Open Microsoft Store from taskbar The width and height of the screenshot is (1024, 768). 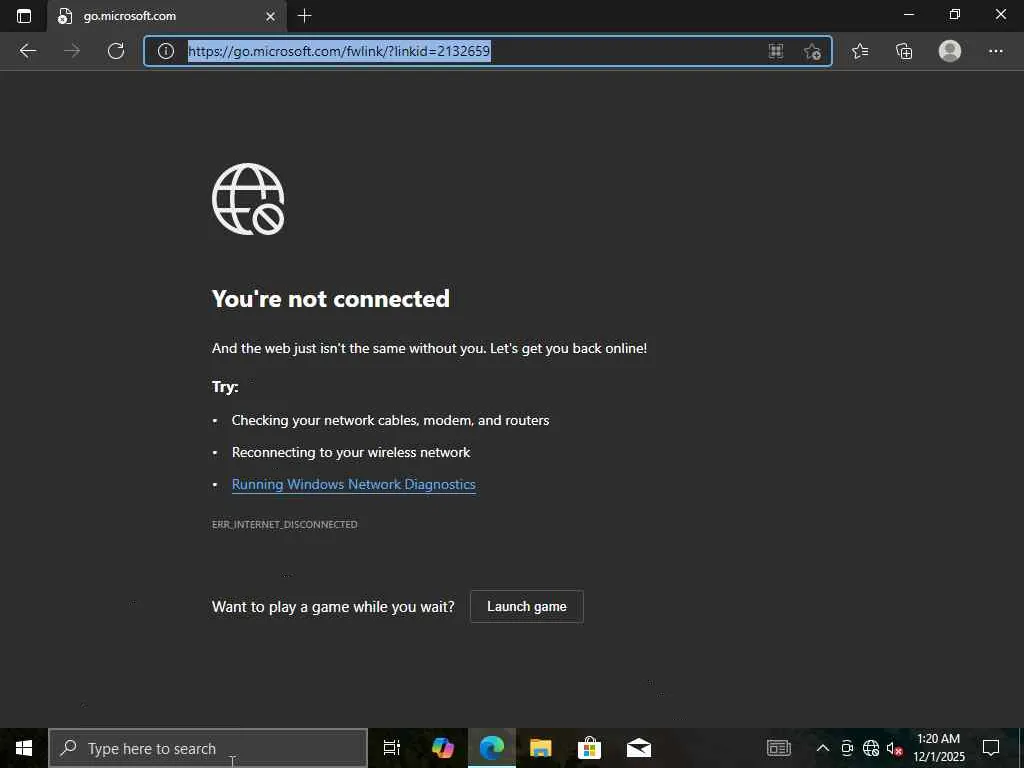point(590,748)
